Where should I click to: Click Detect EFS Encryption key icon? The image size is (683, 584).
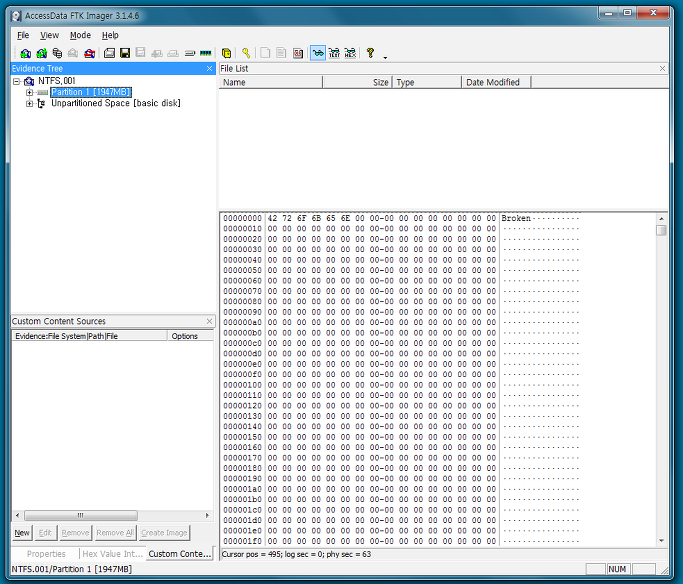point(246,53)
